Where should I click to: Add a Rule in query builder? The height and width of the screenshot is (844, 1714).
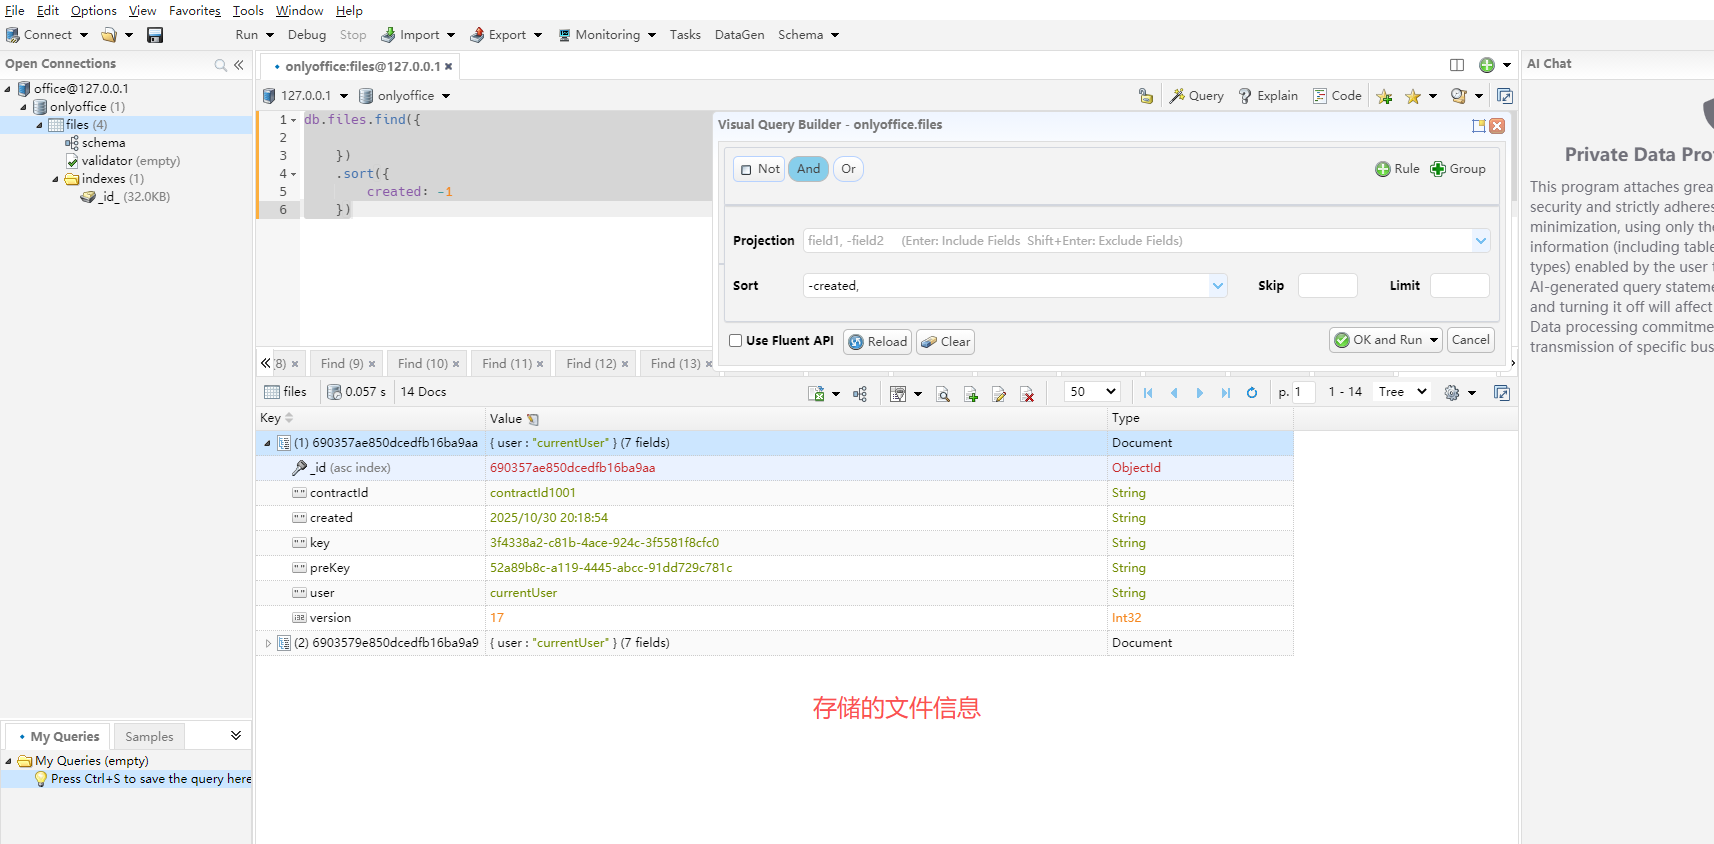tap(1397, 169)
